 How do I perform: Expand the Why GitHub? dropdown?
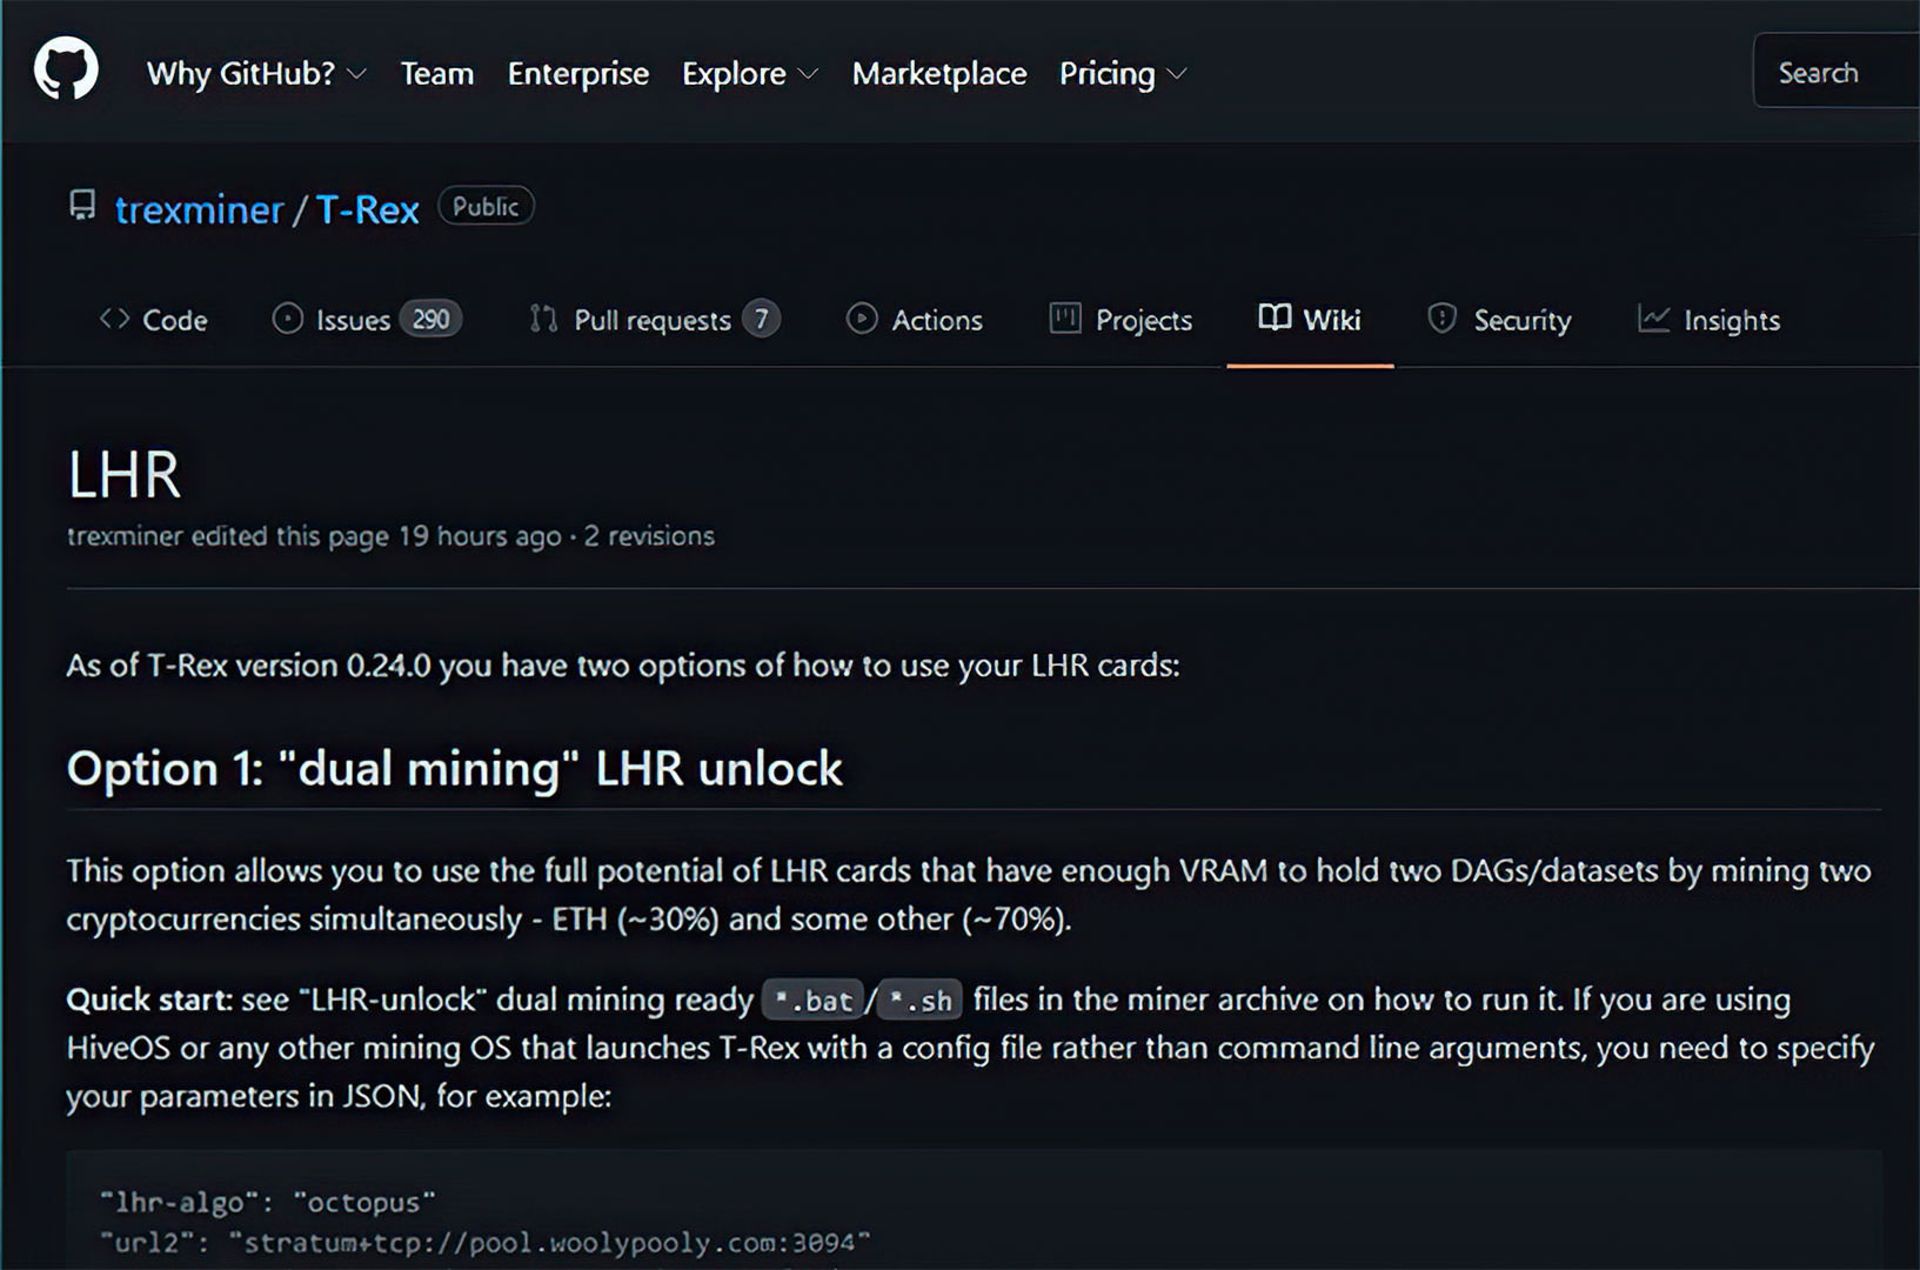(x=257, y=73)
